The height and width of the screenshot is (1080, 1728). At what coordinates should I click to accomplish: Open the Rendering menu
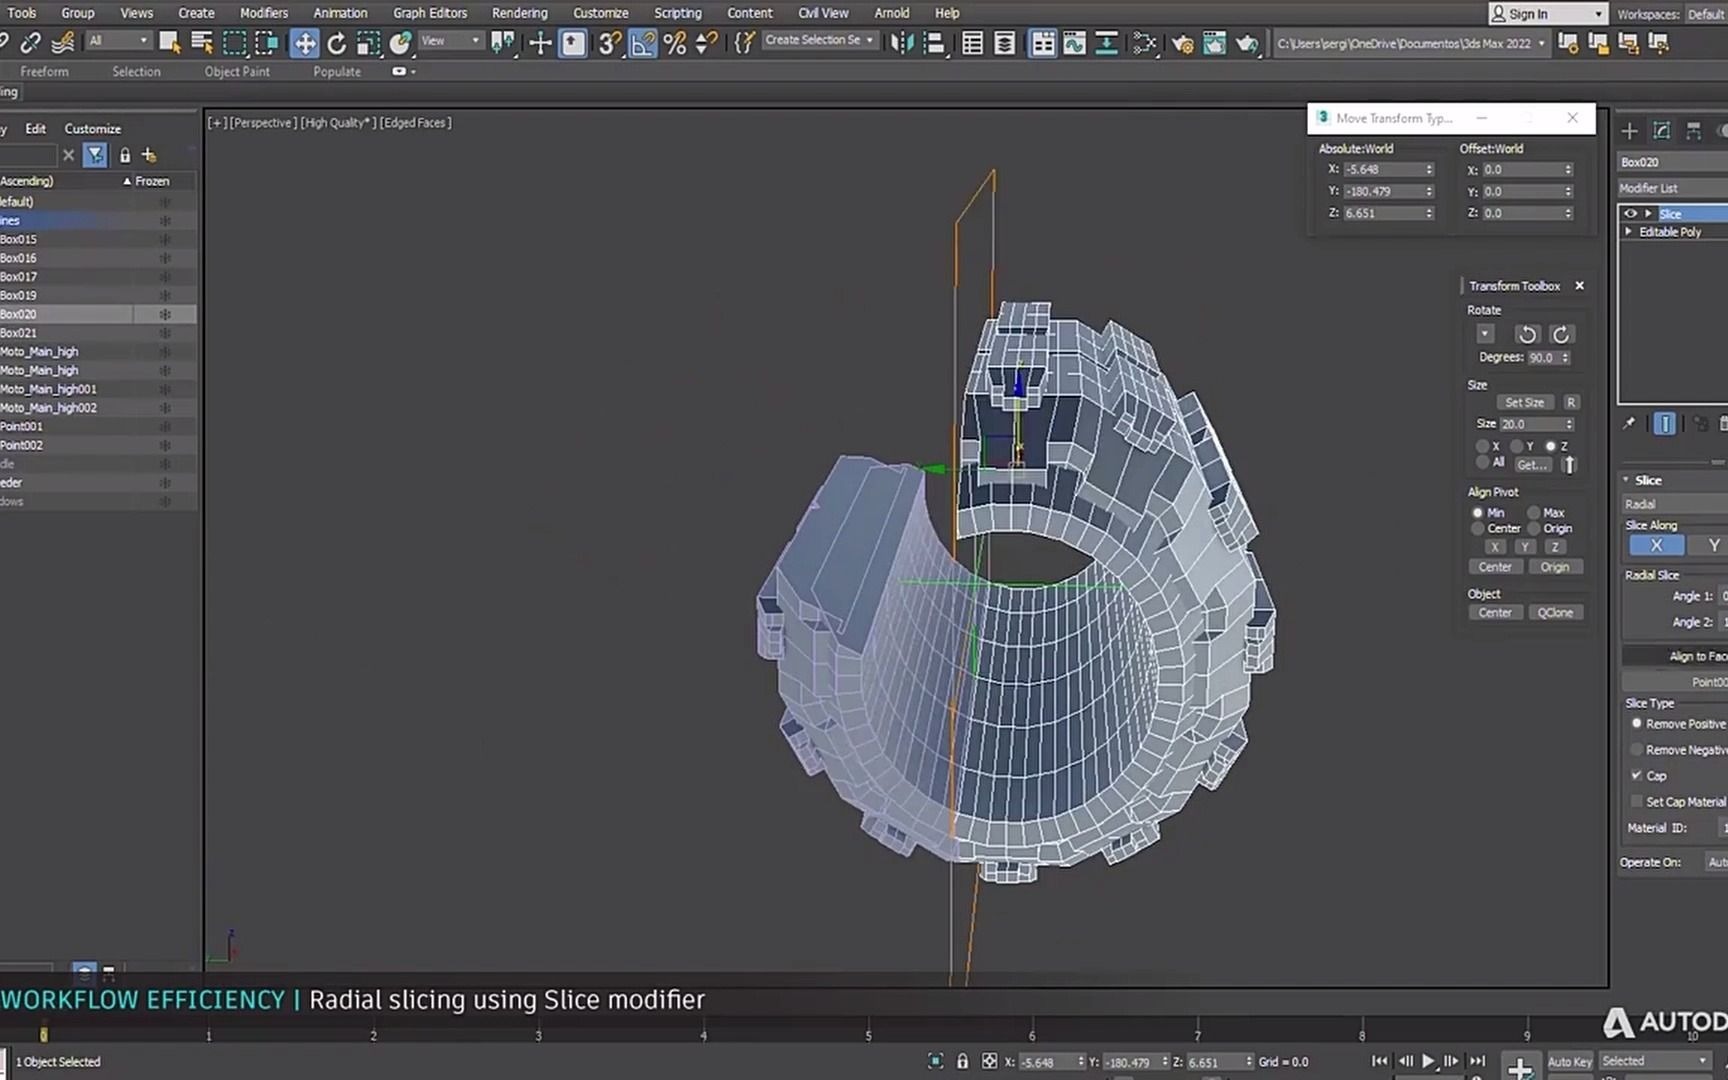(519, 13)
